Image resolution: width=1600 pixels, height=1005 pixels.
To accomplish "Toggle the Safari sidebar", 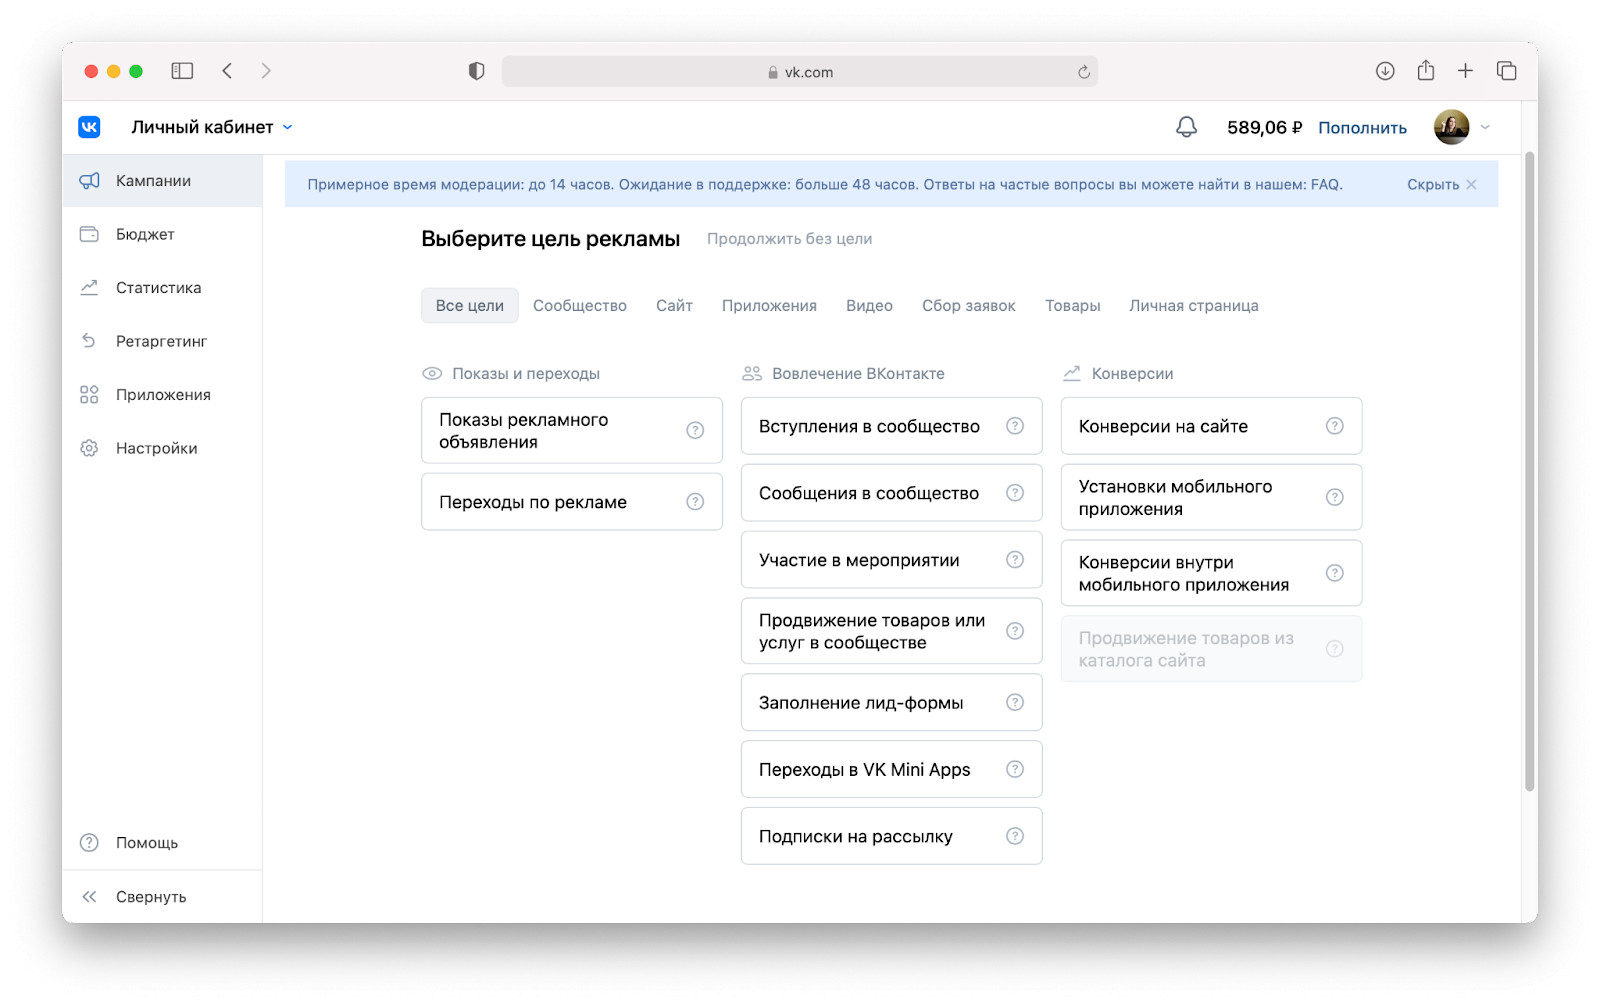I will [182, 71].
